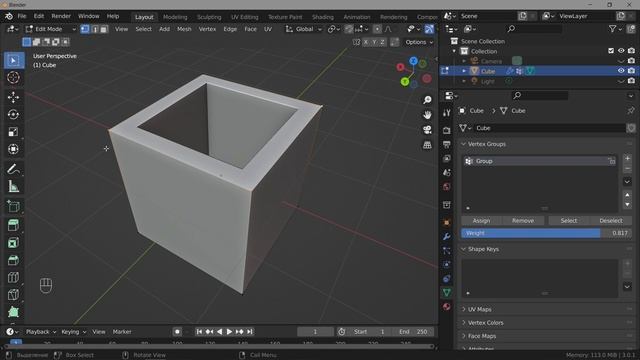Toggle Collection exclude checkbox
The width and height of the screenshot is (640, 360).
[x=611, y=51]
